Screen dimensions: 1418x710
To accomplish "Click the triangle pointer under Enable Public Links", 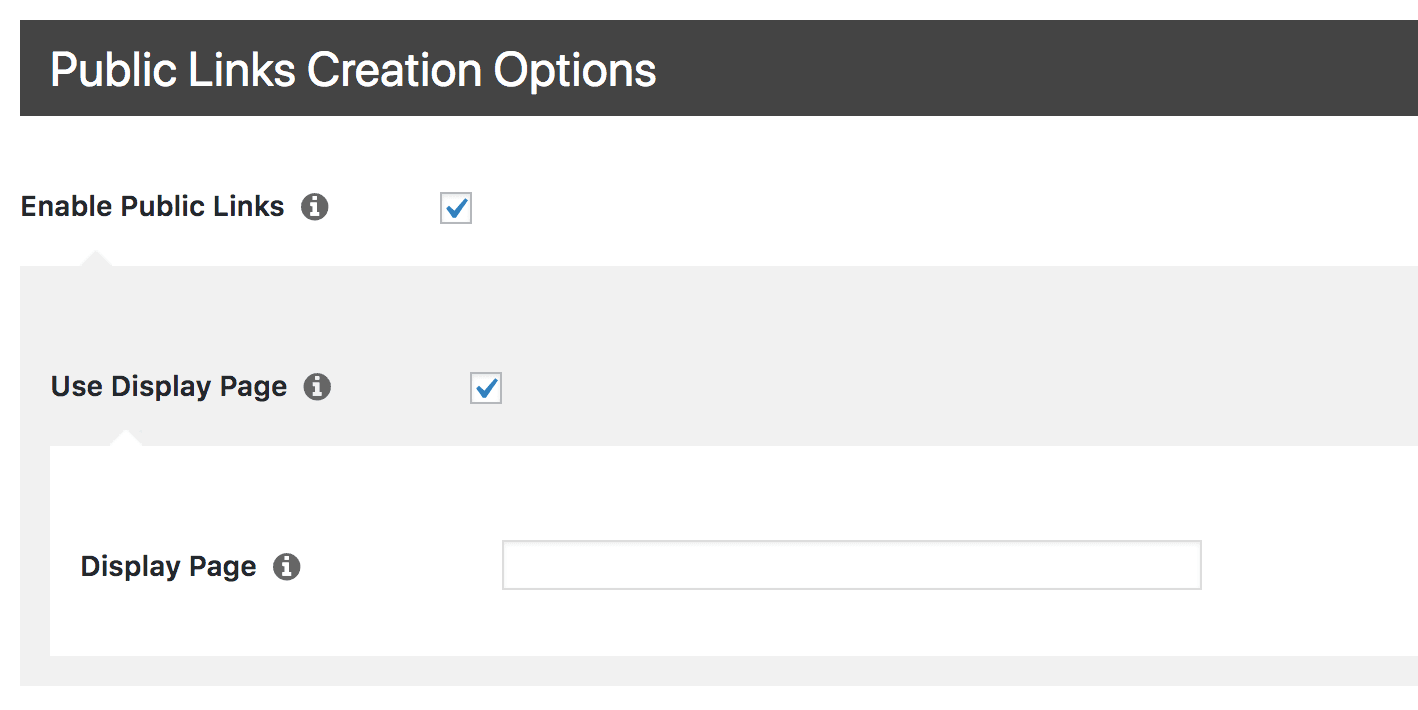I will [96, 259].
